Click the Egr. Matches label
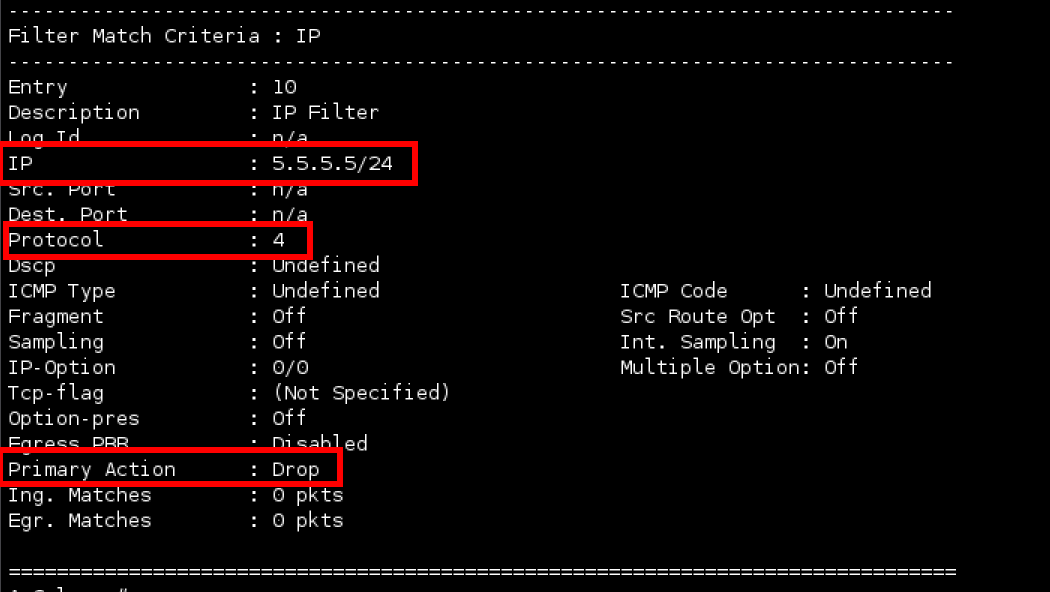Screen dimensions: 1050x592 (x=80, y=520)
